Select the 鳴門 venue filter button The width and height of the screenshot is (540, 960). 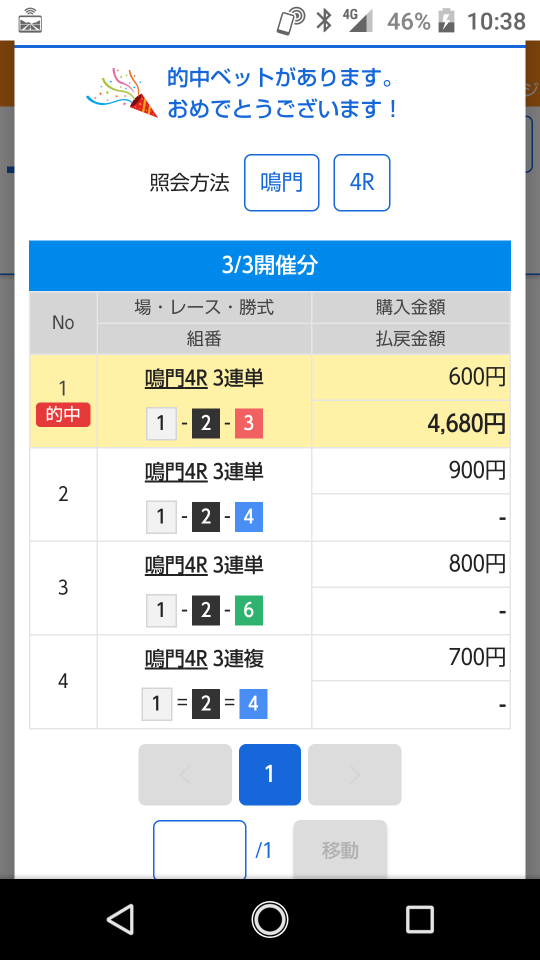[282, 182]
